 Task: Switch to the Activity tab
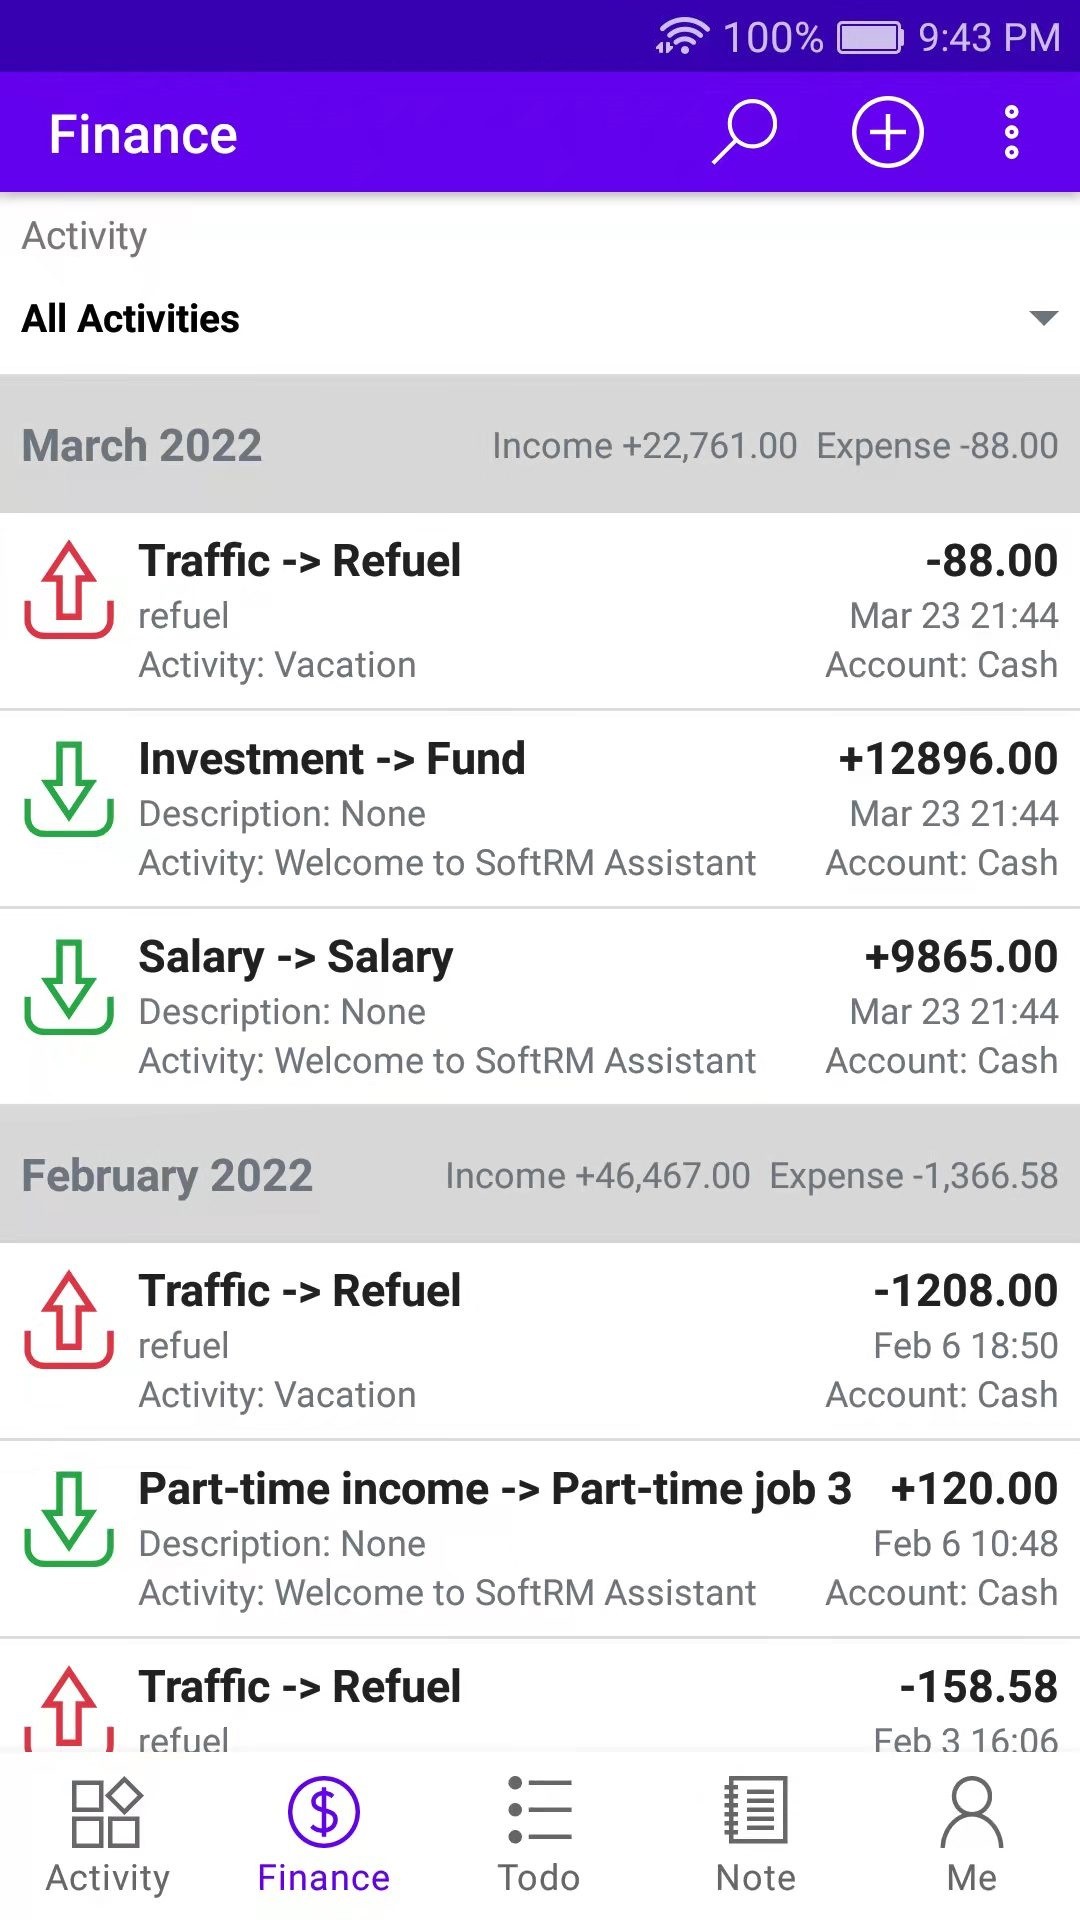pos(108,1834)
